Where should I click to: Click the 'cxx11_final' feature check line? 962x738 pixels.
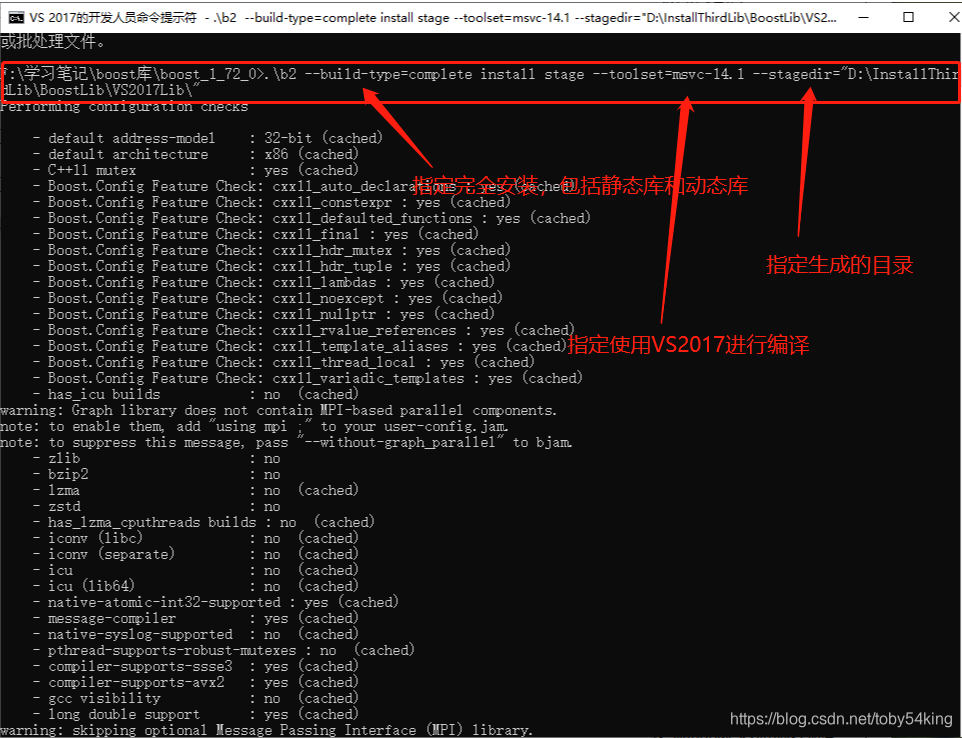click(256, 234)
